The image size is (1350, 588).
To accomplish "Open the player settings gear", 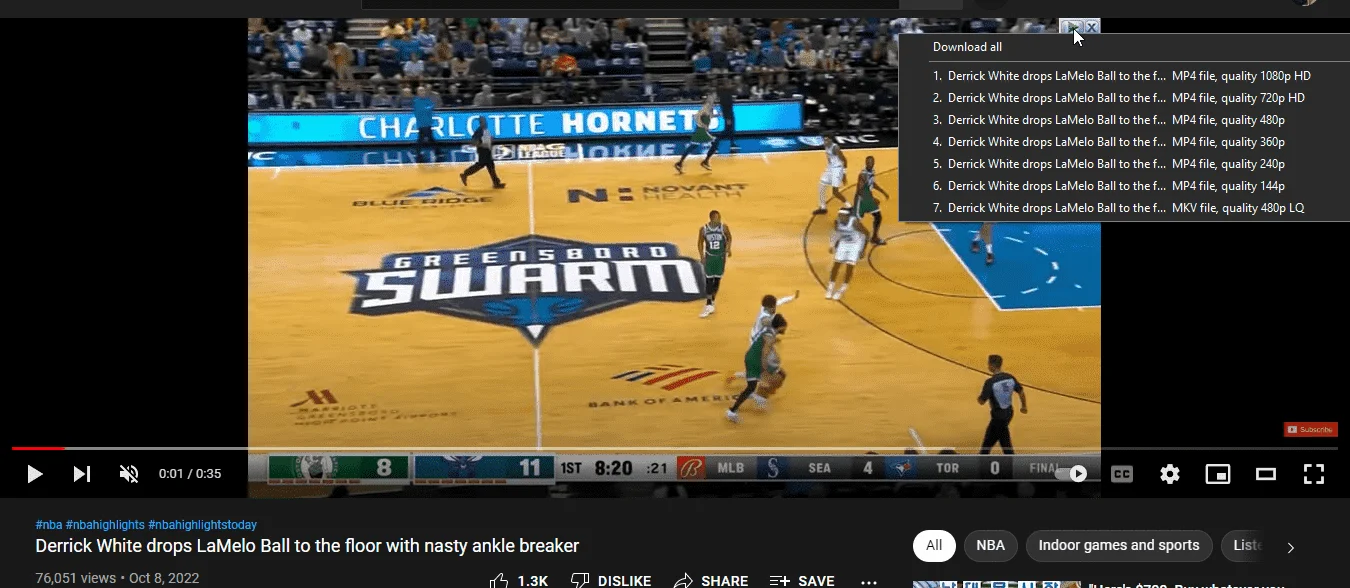I will coord(1170,474).
